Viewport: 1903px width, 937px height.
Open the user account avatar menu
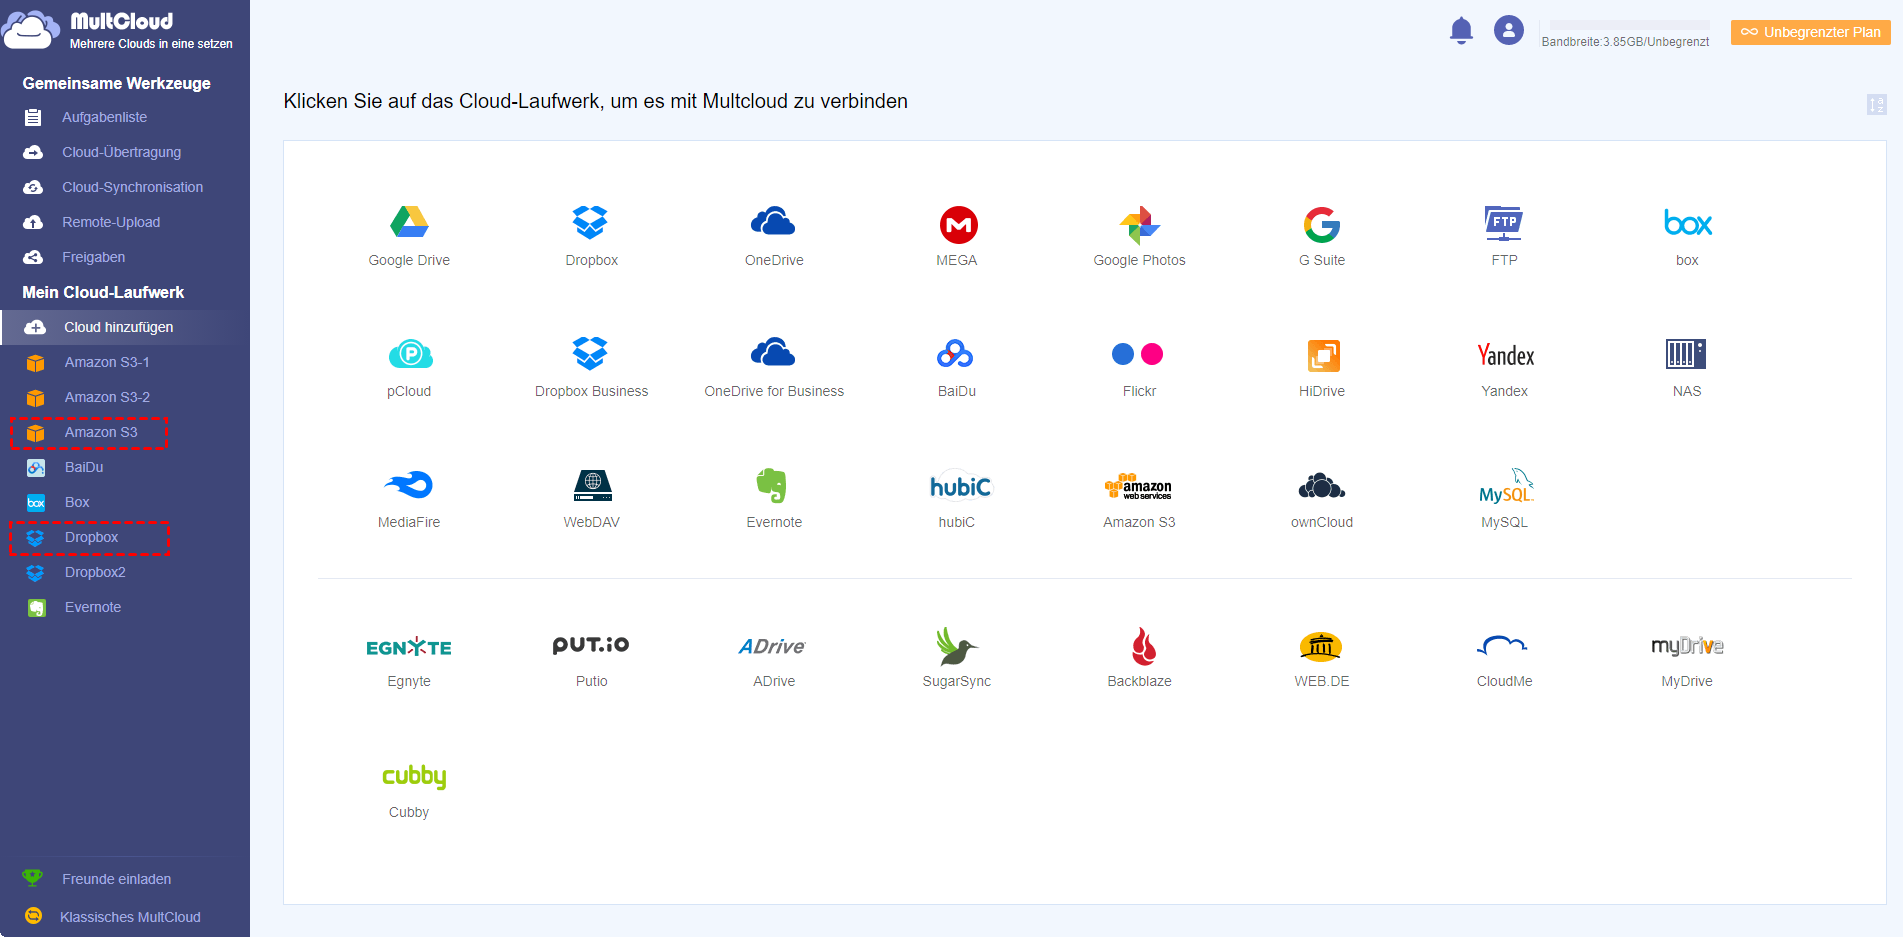pos(1508,30)
